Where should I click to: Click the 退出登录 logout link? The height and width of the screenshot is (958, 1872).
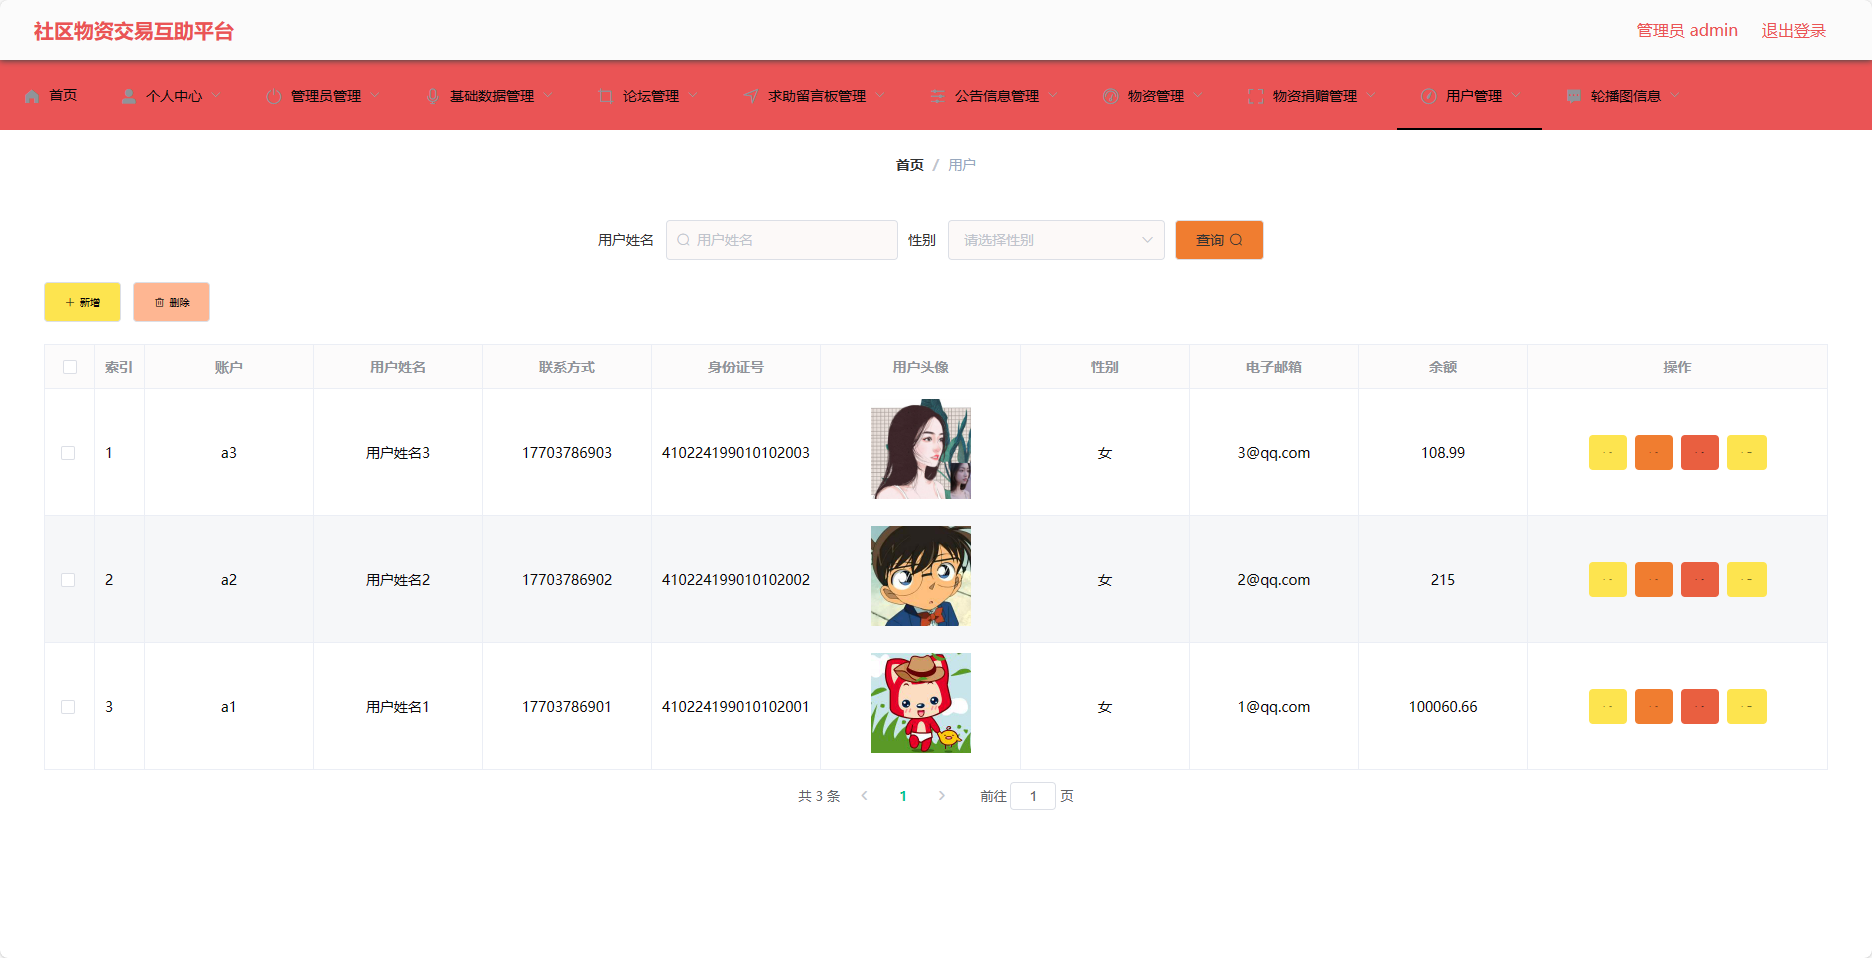pos(1794,31)
